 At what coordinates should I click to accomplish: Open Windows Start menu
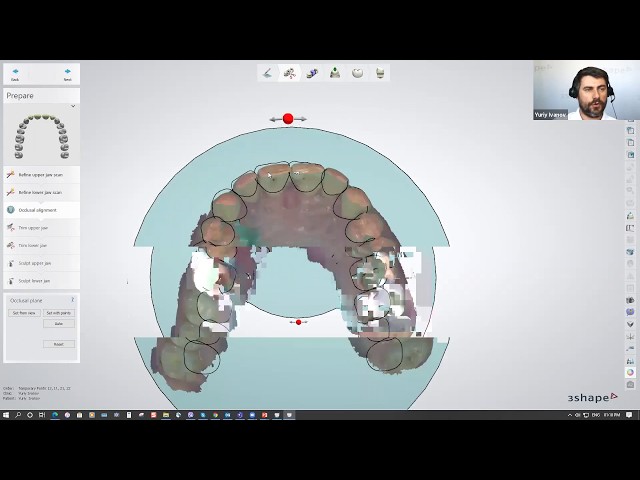[x=6, y=415]
